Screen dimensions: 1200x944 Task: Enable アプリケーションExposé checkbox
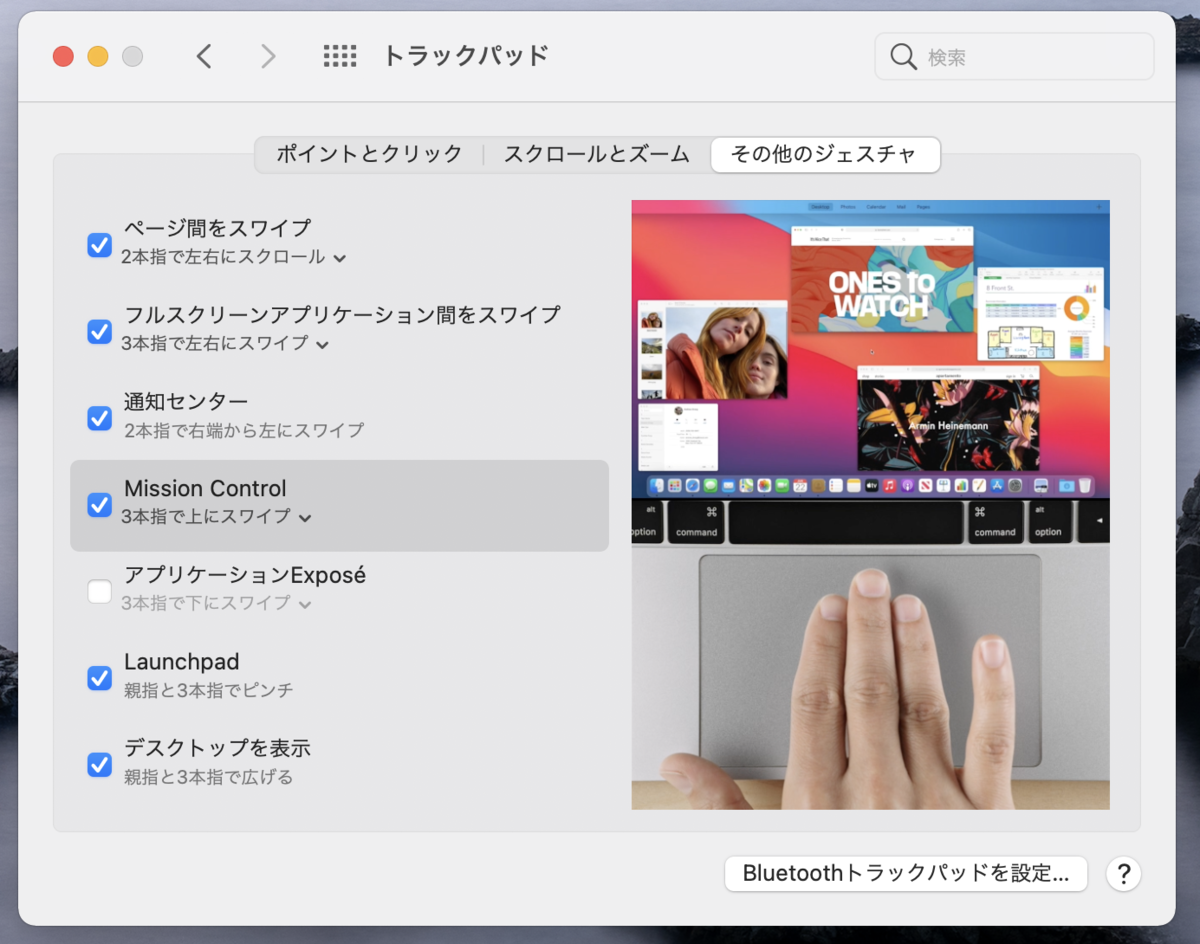(99, 591)
